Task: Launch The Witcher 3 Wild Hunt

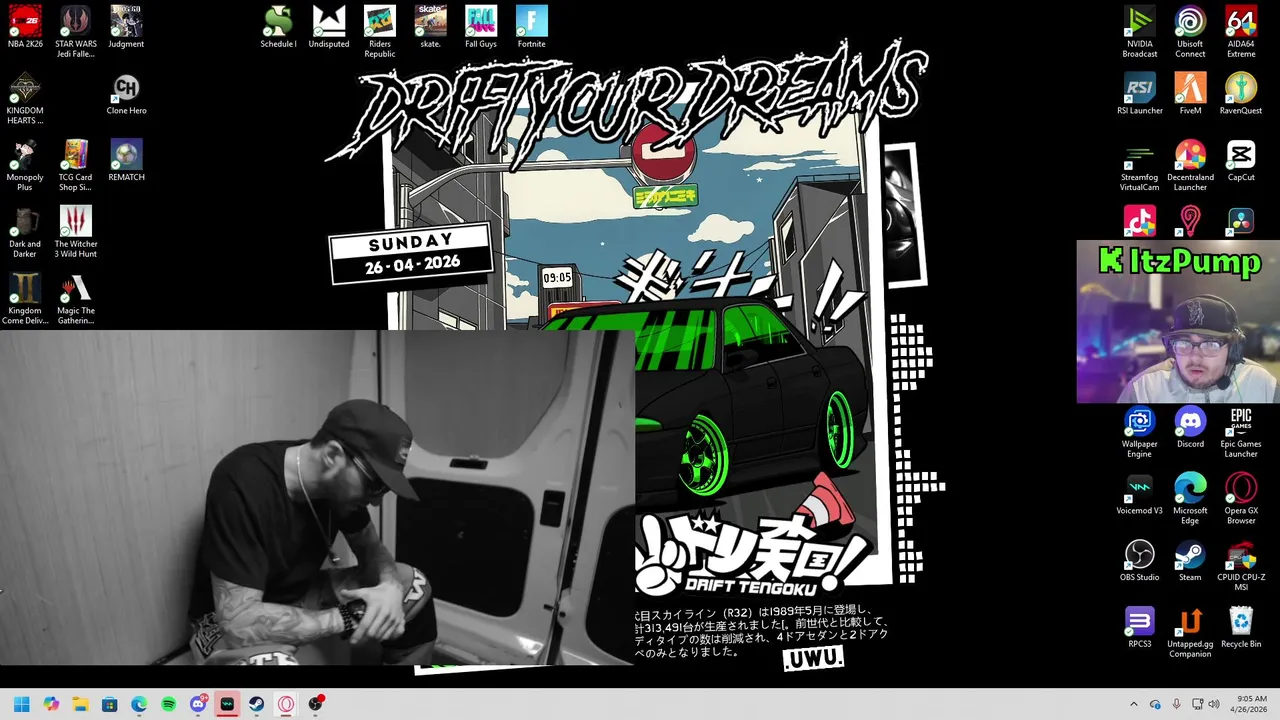Action: (76, 232)
